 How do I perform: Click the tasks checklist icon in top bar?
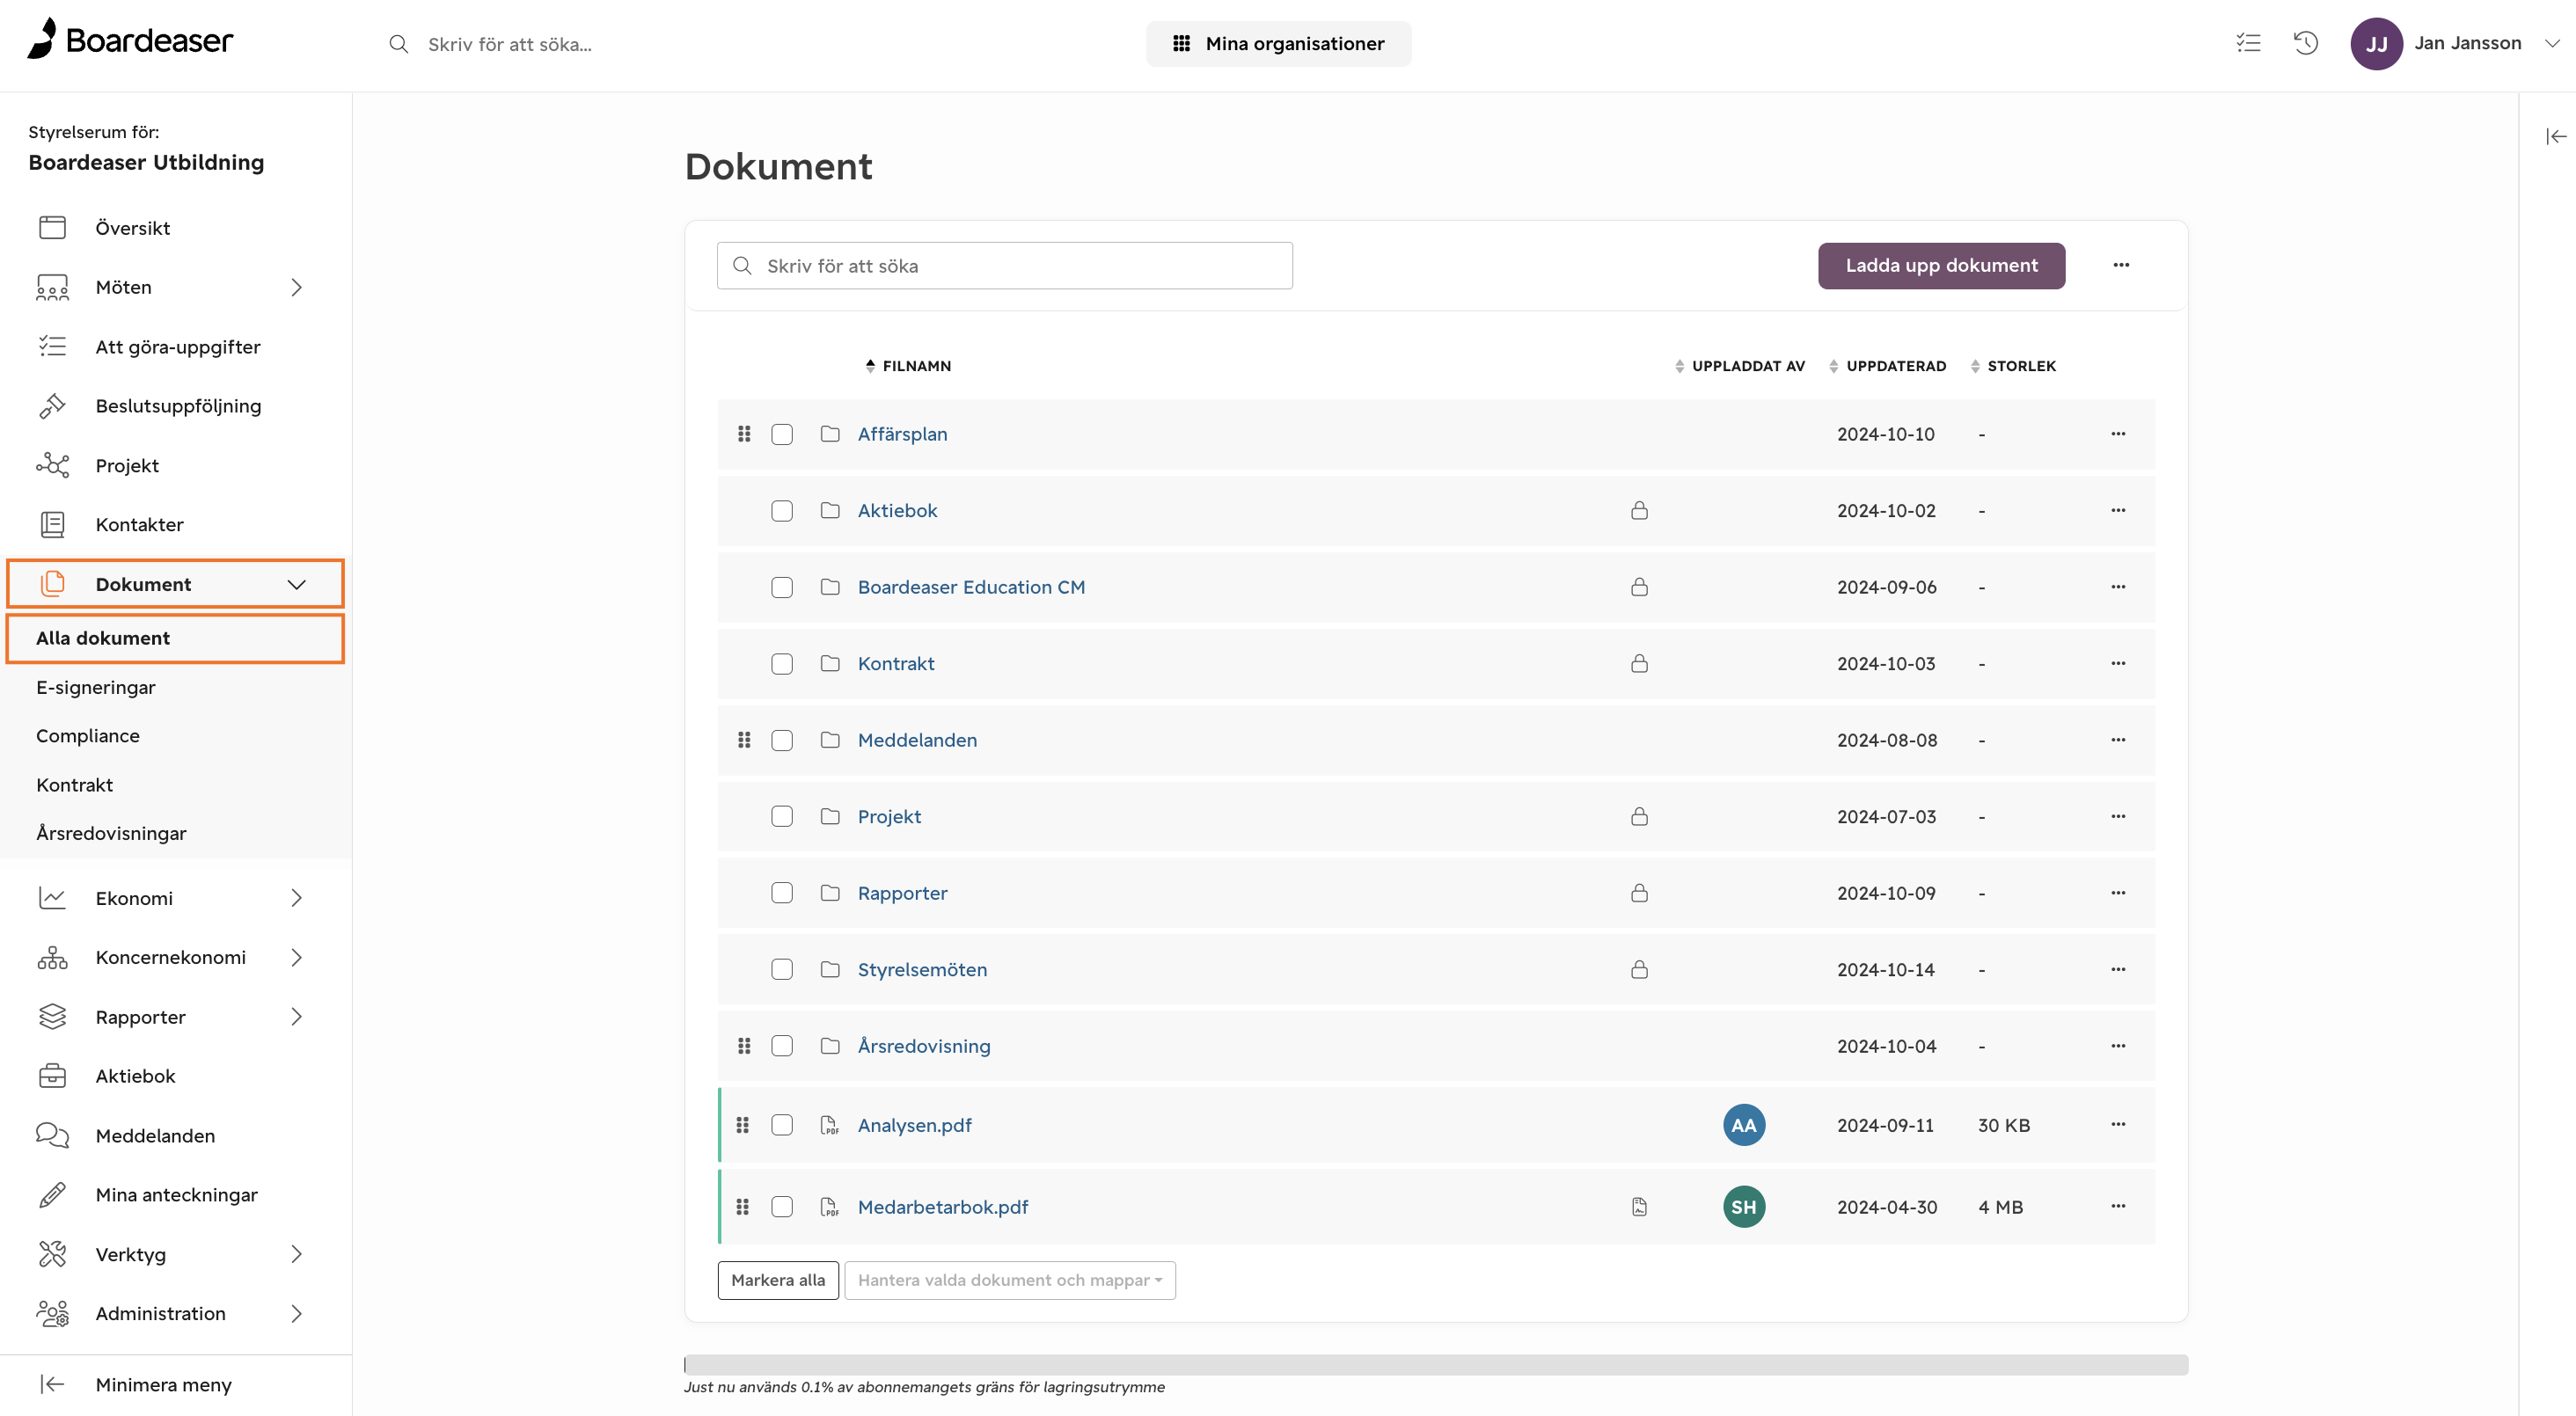[x=2247, y=43]
